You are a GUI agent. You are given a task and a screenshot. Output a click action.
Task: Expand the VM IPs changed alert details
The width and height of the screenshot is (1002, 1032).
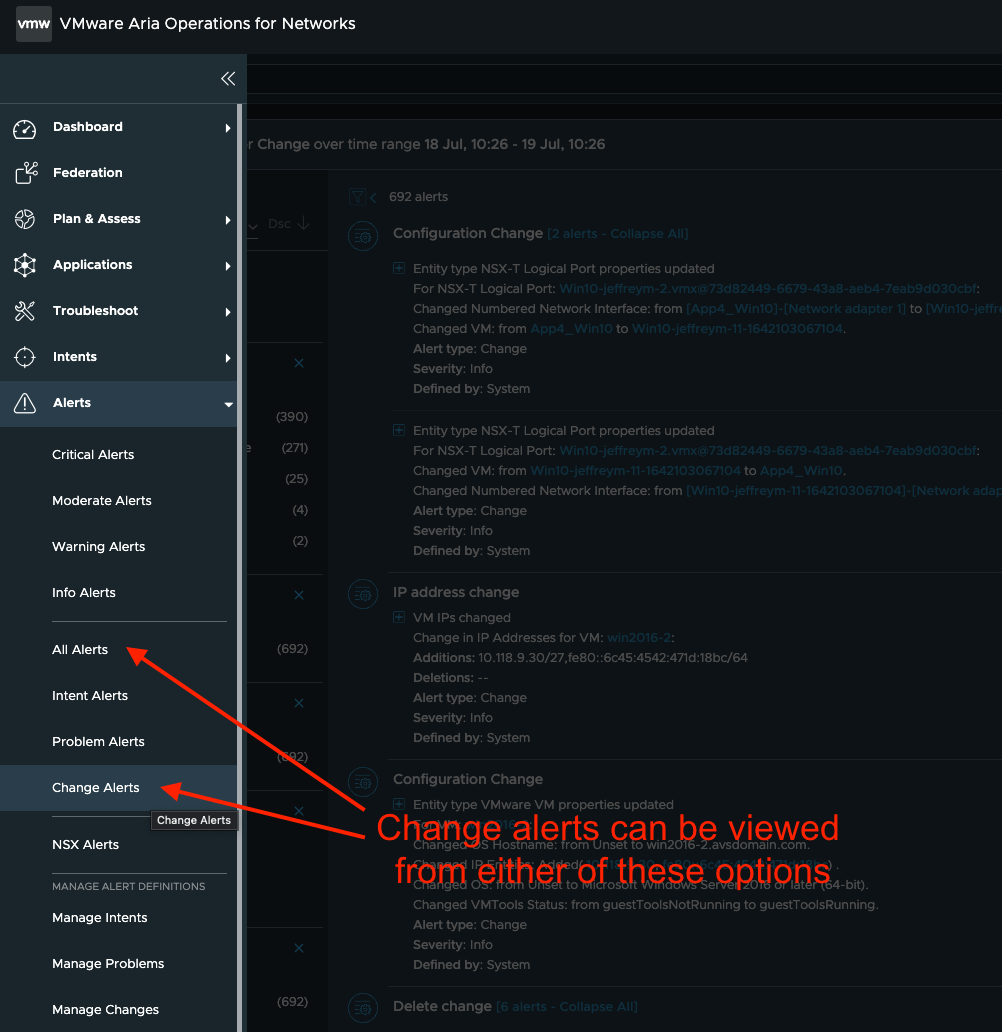pyautogui.click(x=399, y=617)
